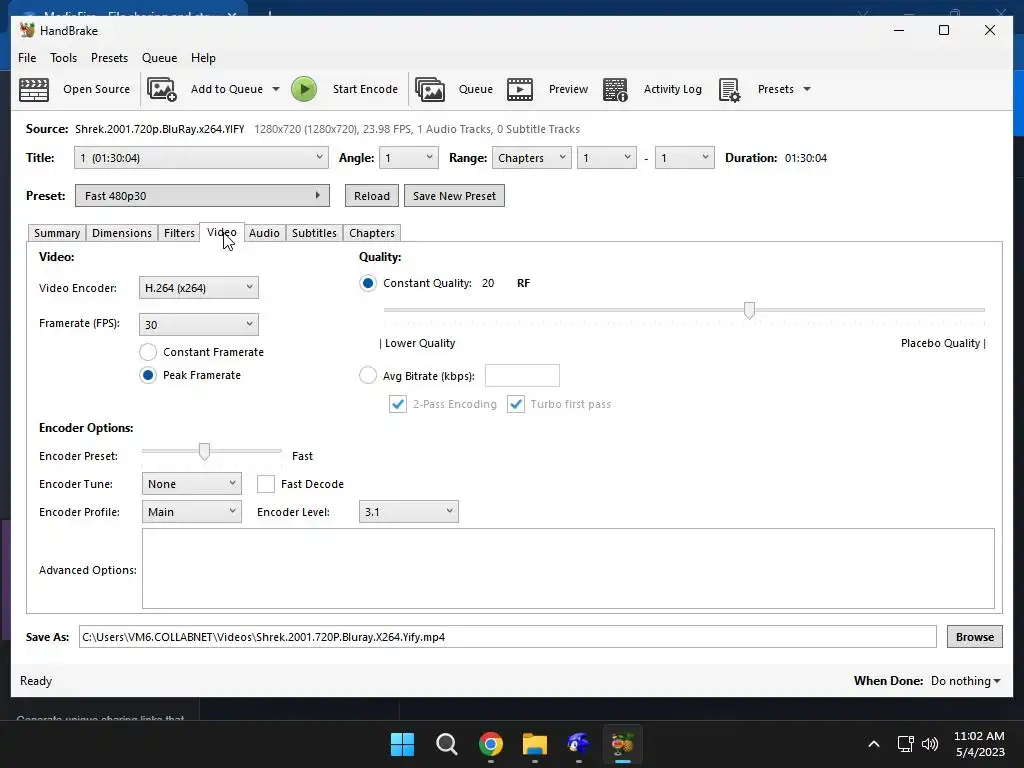Switch to Audio tab
The image size is (1024, 768).
coord(264,233)
